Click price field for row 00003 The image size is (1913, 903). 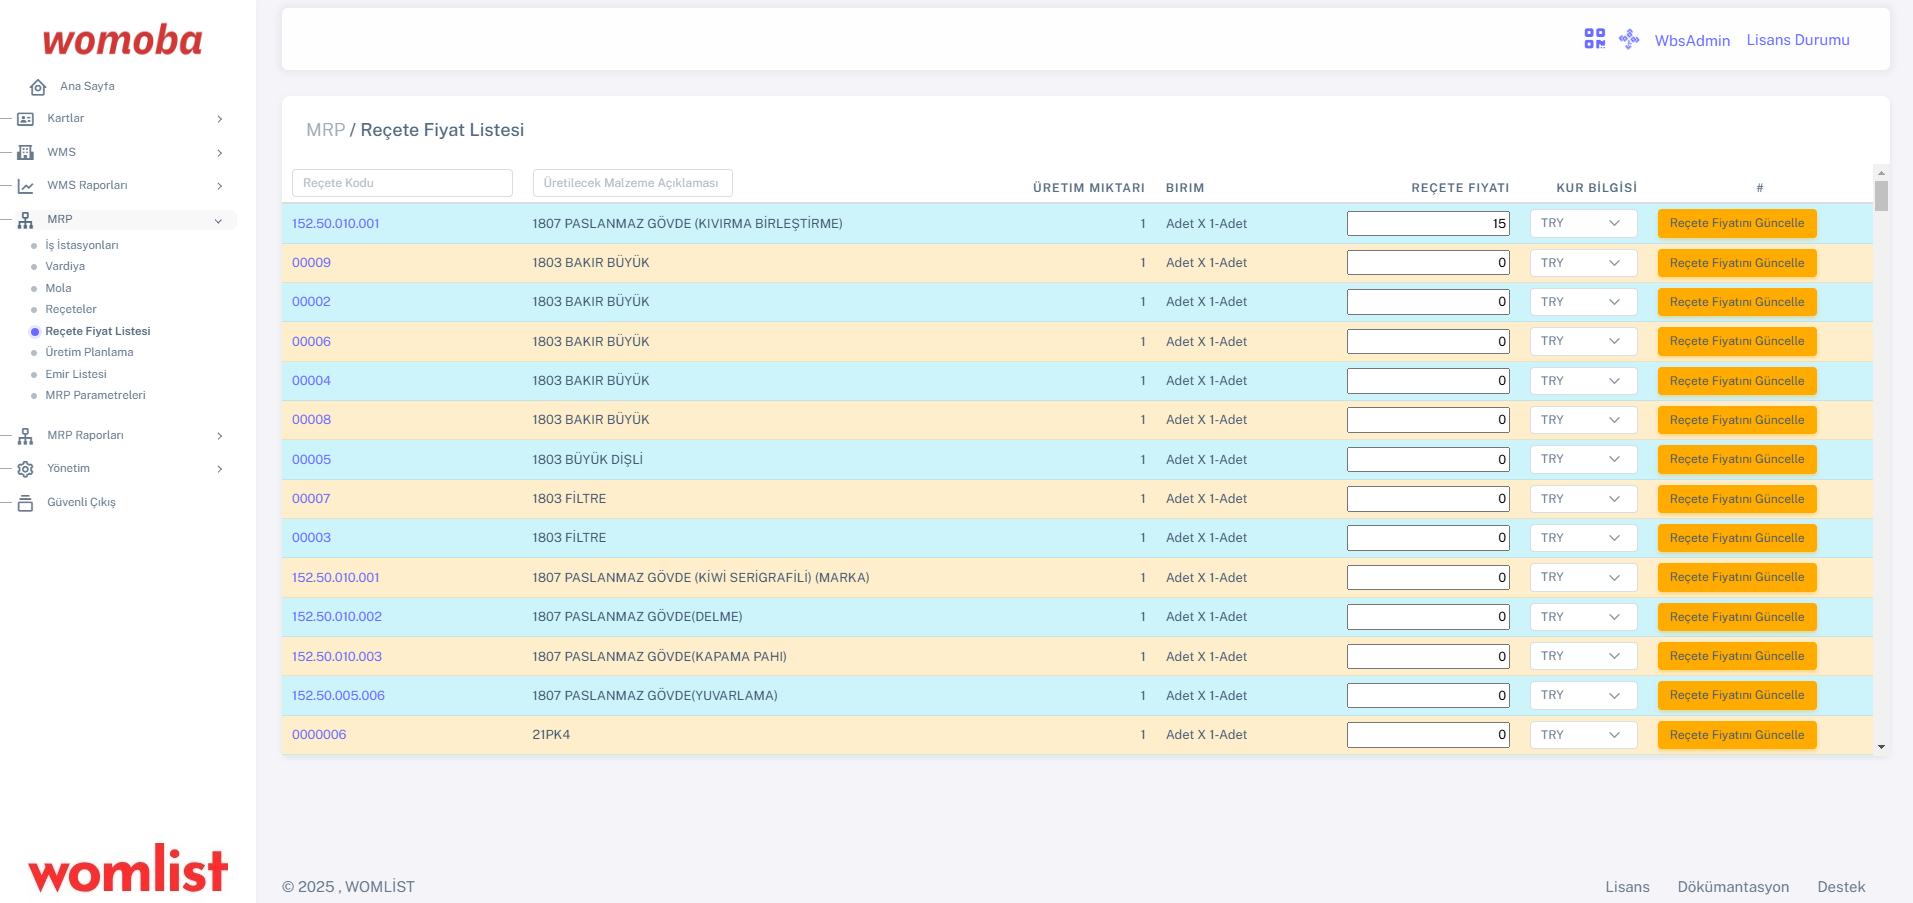[1428, 538]
